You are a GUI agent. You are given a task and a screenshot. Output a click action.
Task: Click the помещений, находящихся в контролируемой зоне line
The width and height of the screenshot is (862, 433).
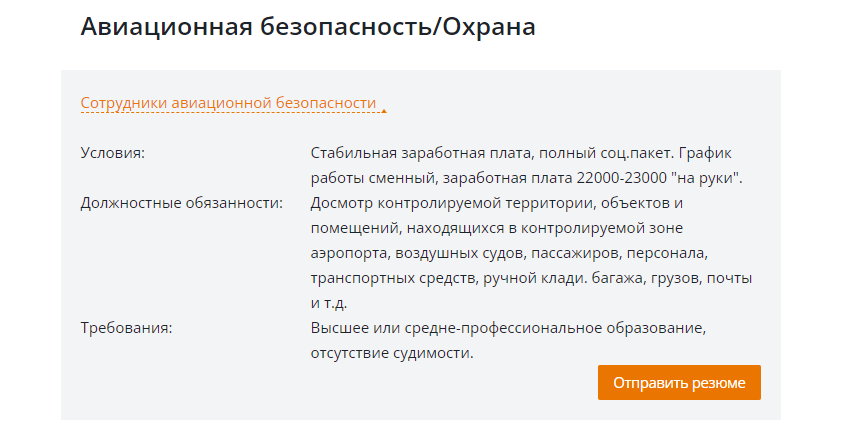tap(496, 228)
